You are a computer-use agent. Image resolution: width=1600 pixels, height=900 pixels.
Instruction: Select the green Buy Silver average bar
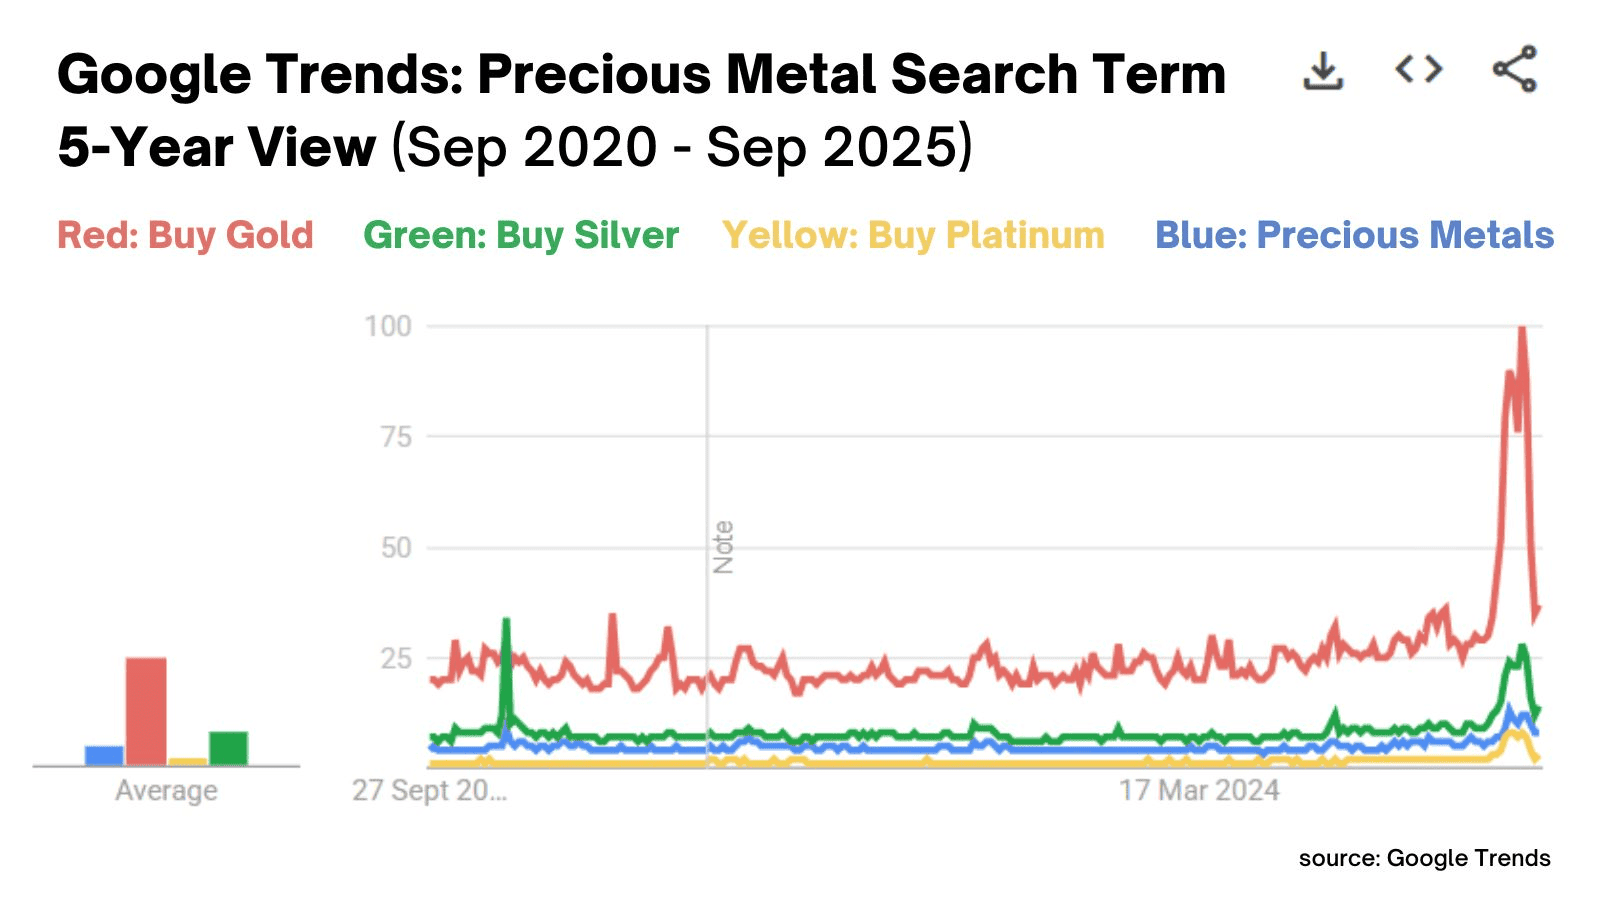point(228,748)
